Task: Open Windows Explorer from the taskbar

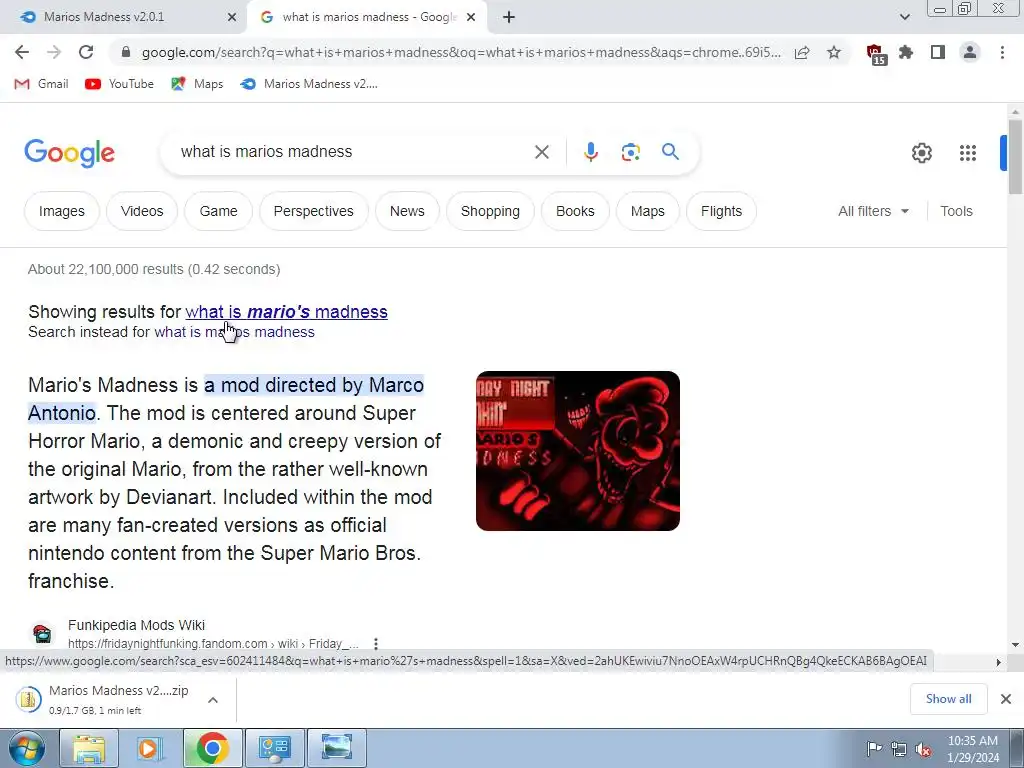Action: [x=89, y=748]
